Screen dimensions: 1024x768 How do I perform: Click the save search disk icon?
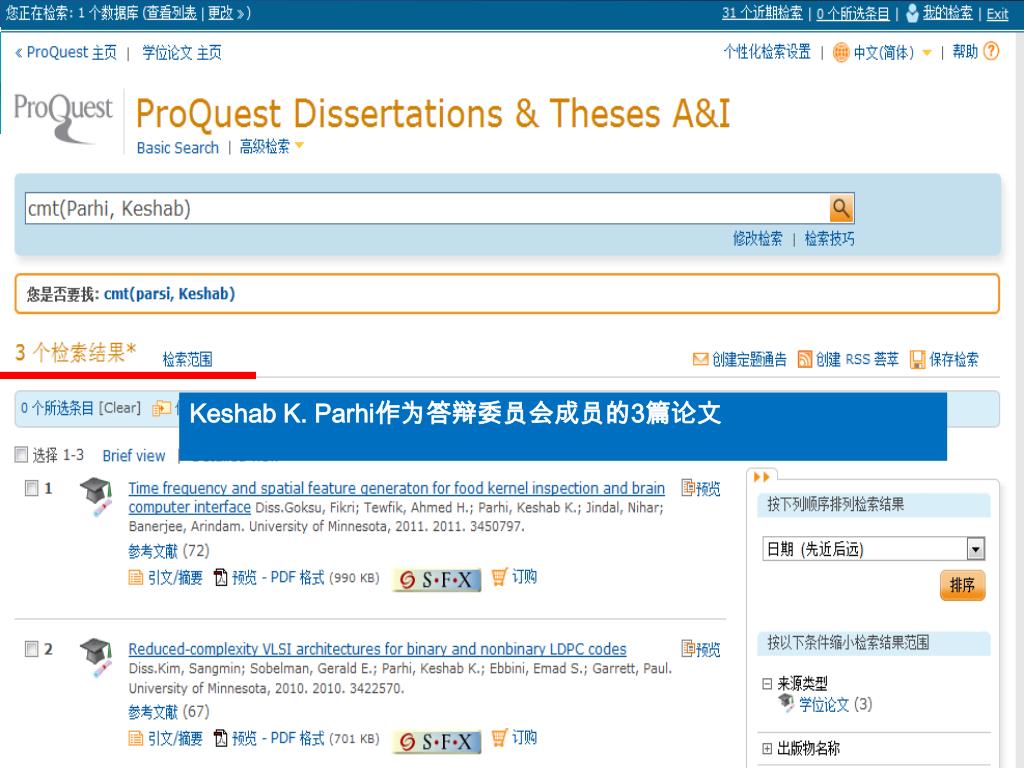(918, 359)
